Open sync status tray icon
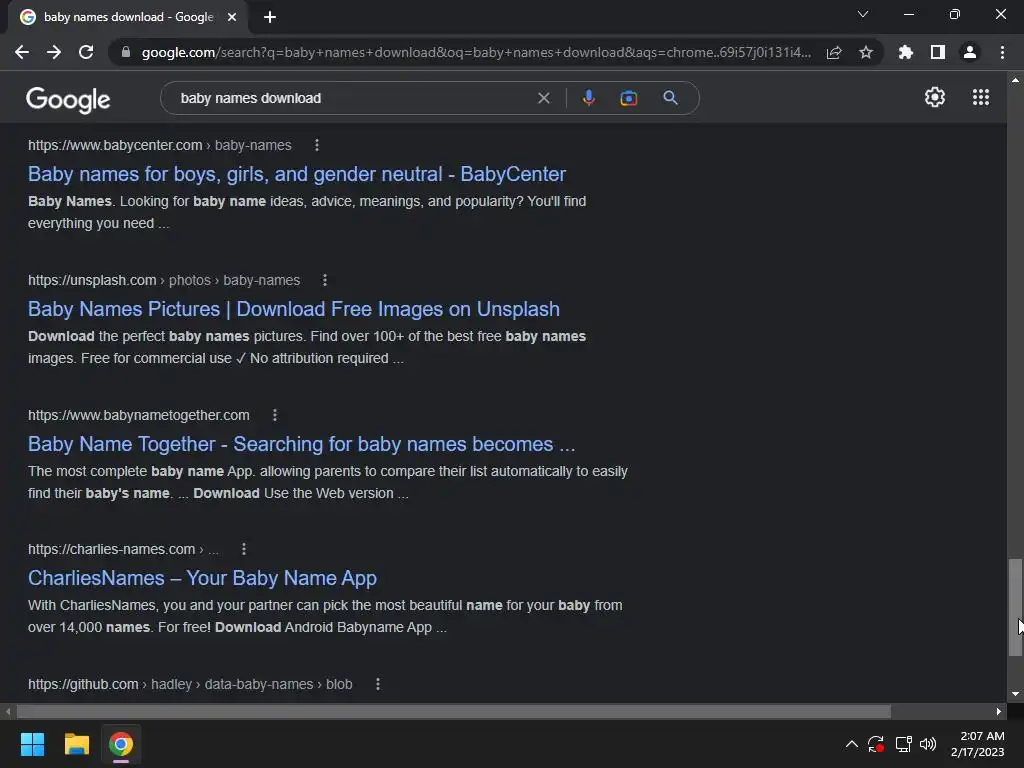 tap(875, 744)
